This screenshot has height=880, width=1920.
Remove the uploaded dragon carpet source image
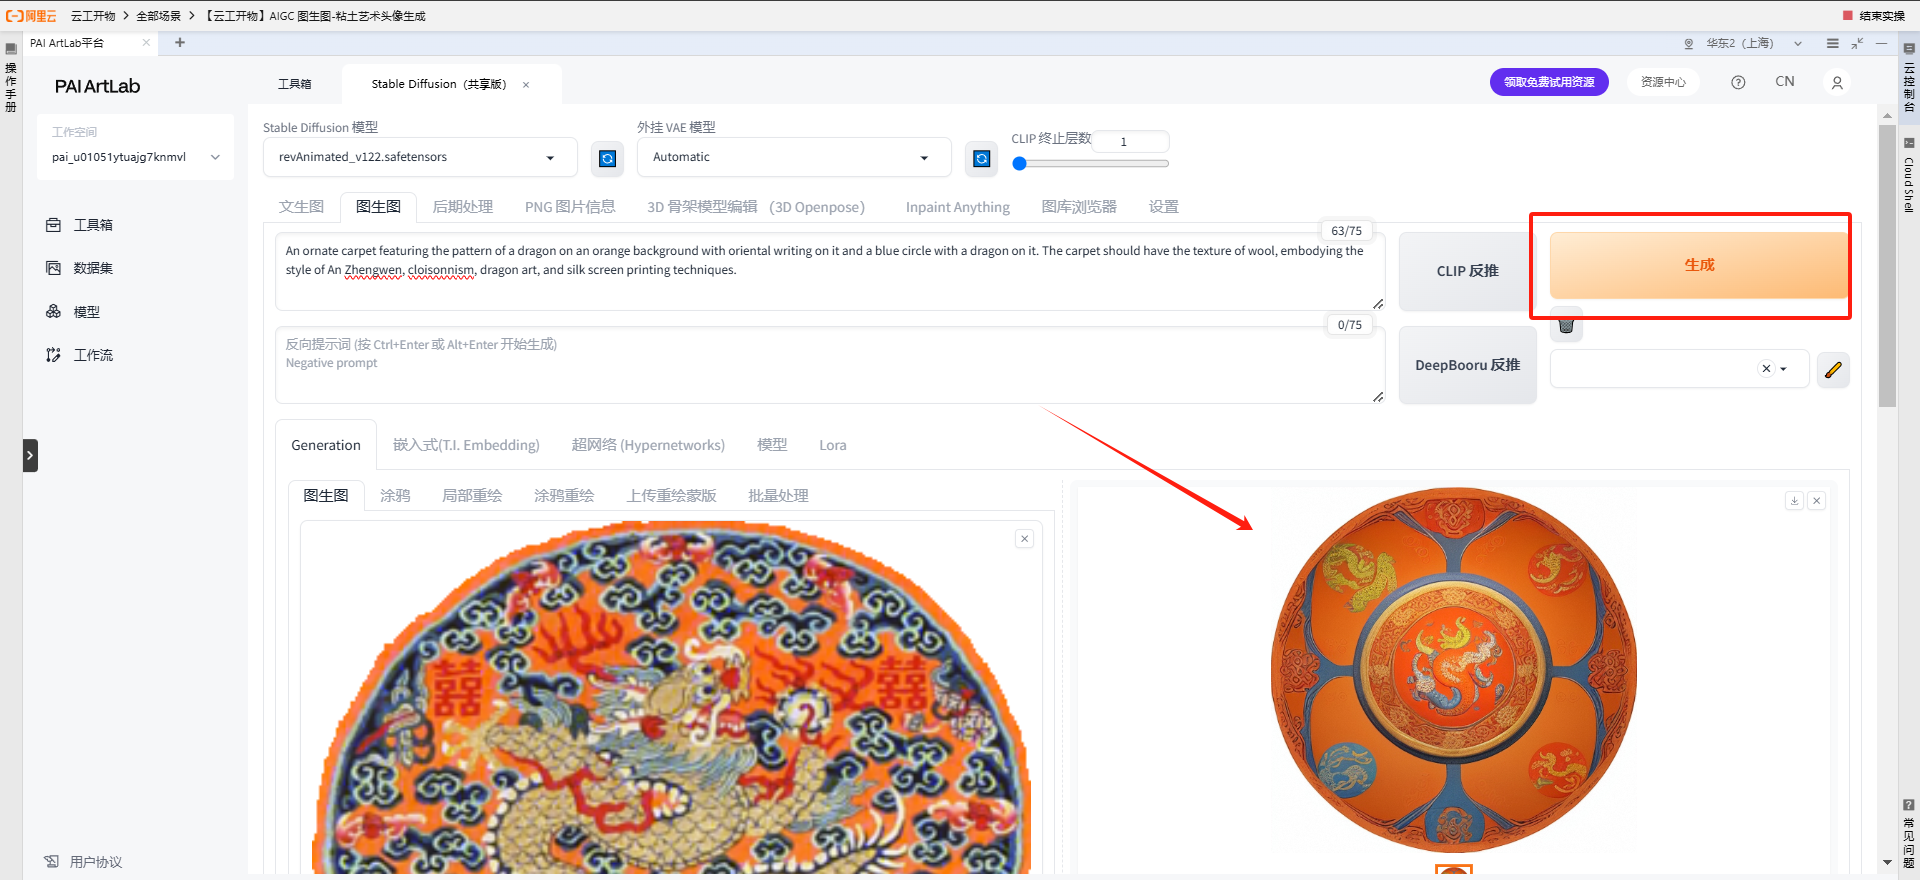click(x=1024, y=539)
